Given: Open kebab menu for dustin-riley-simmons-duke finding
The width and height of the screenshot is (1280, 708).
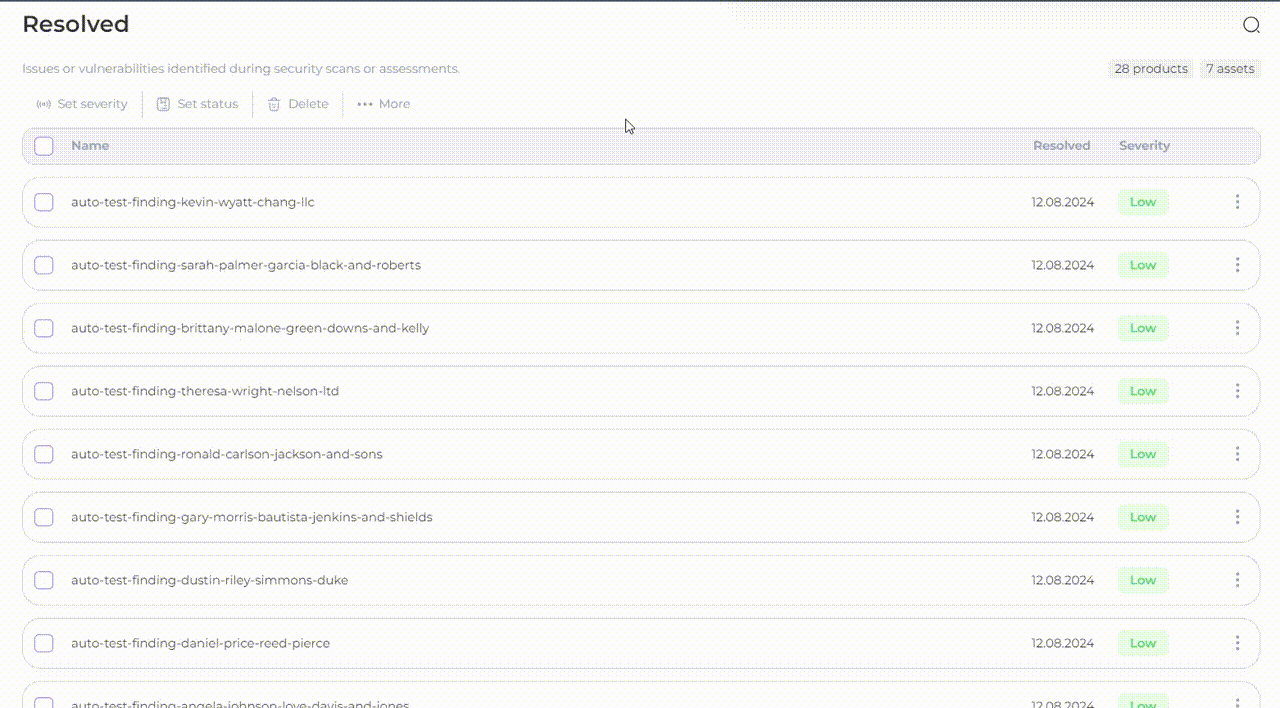Looking at the screenshot, I should point(1237,580).
